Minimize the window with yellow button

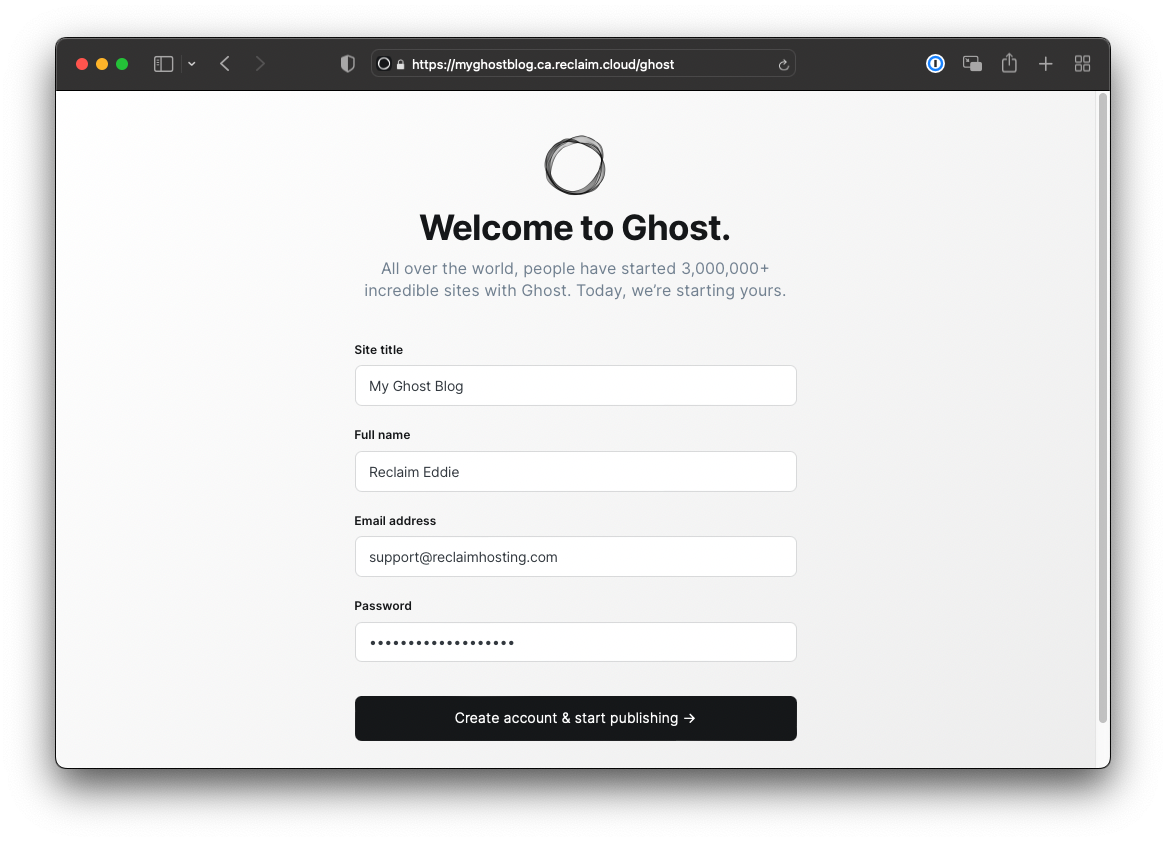click(x=102, y=64)
